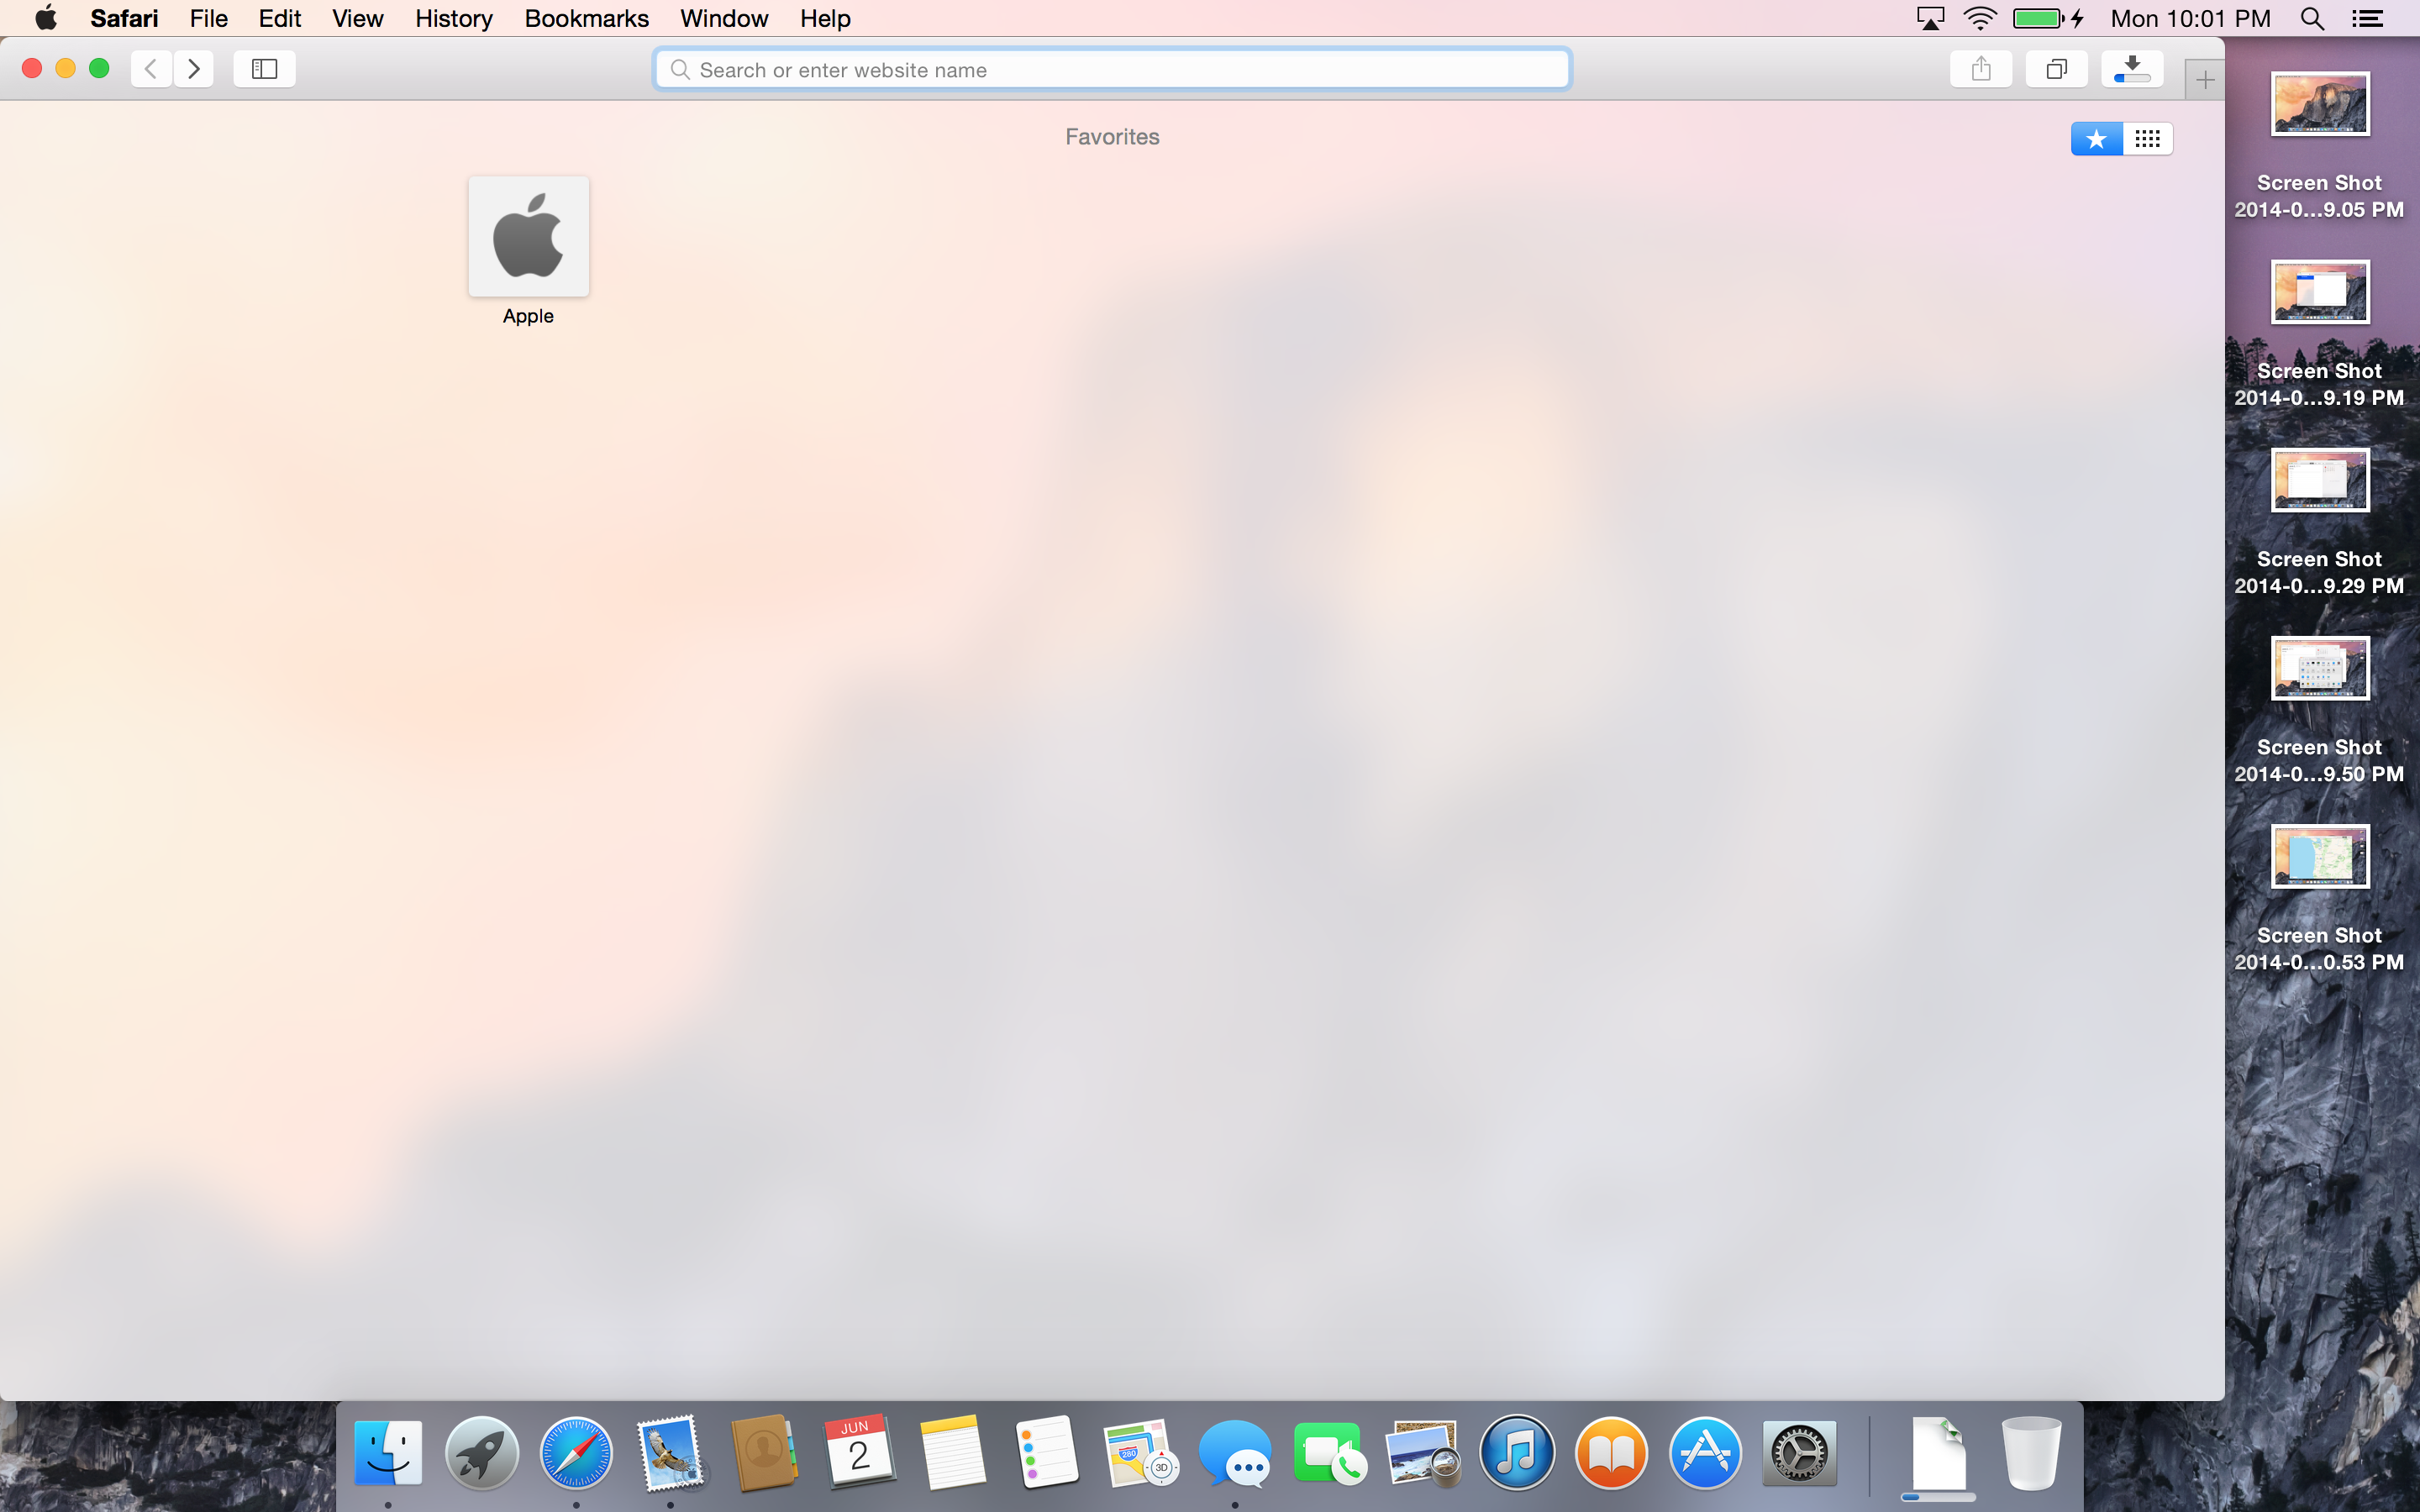Open a new tab with plus button
Image resolution: width=2420 pixels, height=1512 pixels.
(2204, 80)
